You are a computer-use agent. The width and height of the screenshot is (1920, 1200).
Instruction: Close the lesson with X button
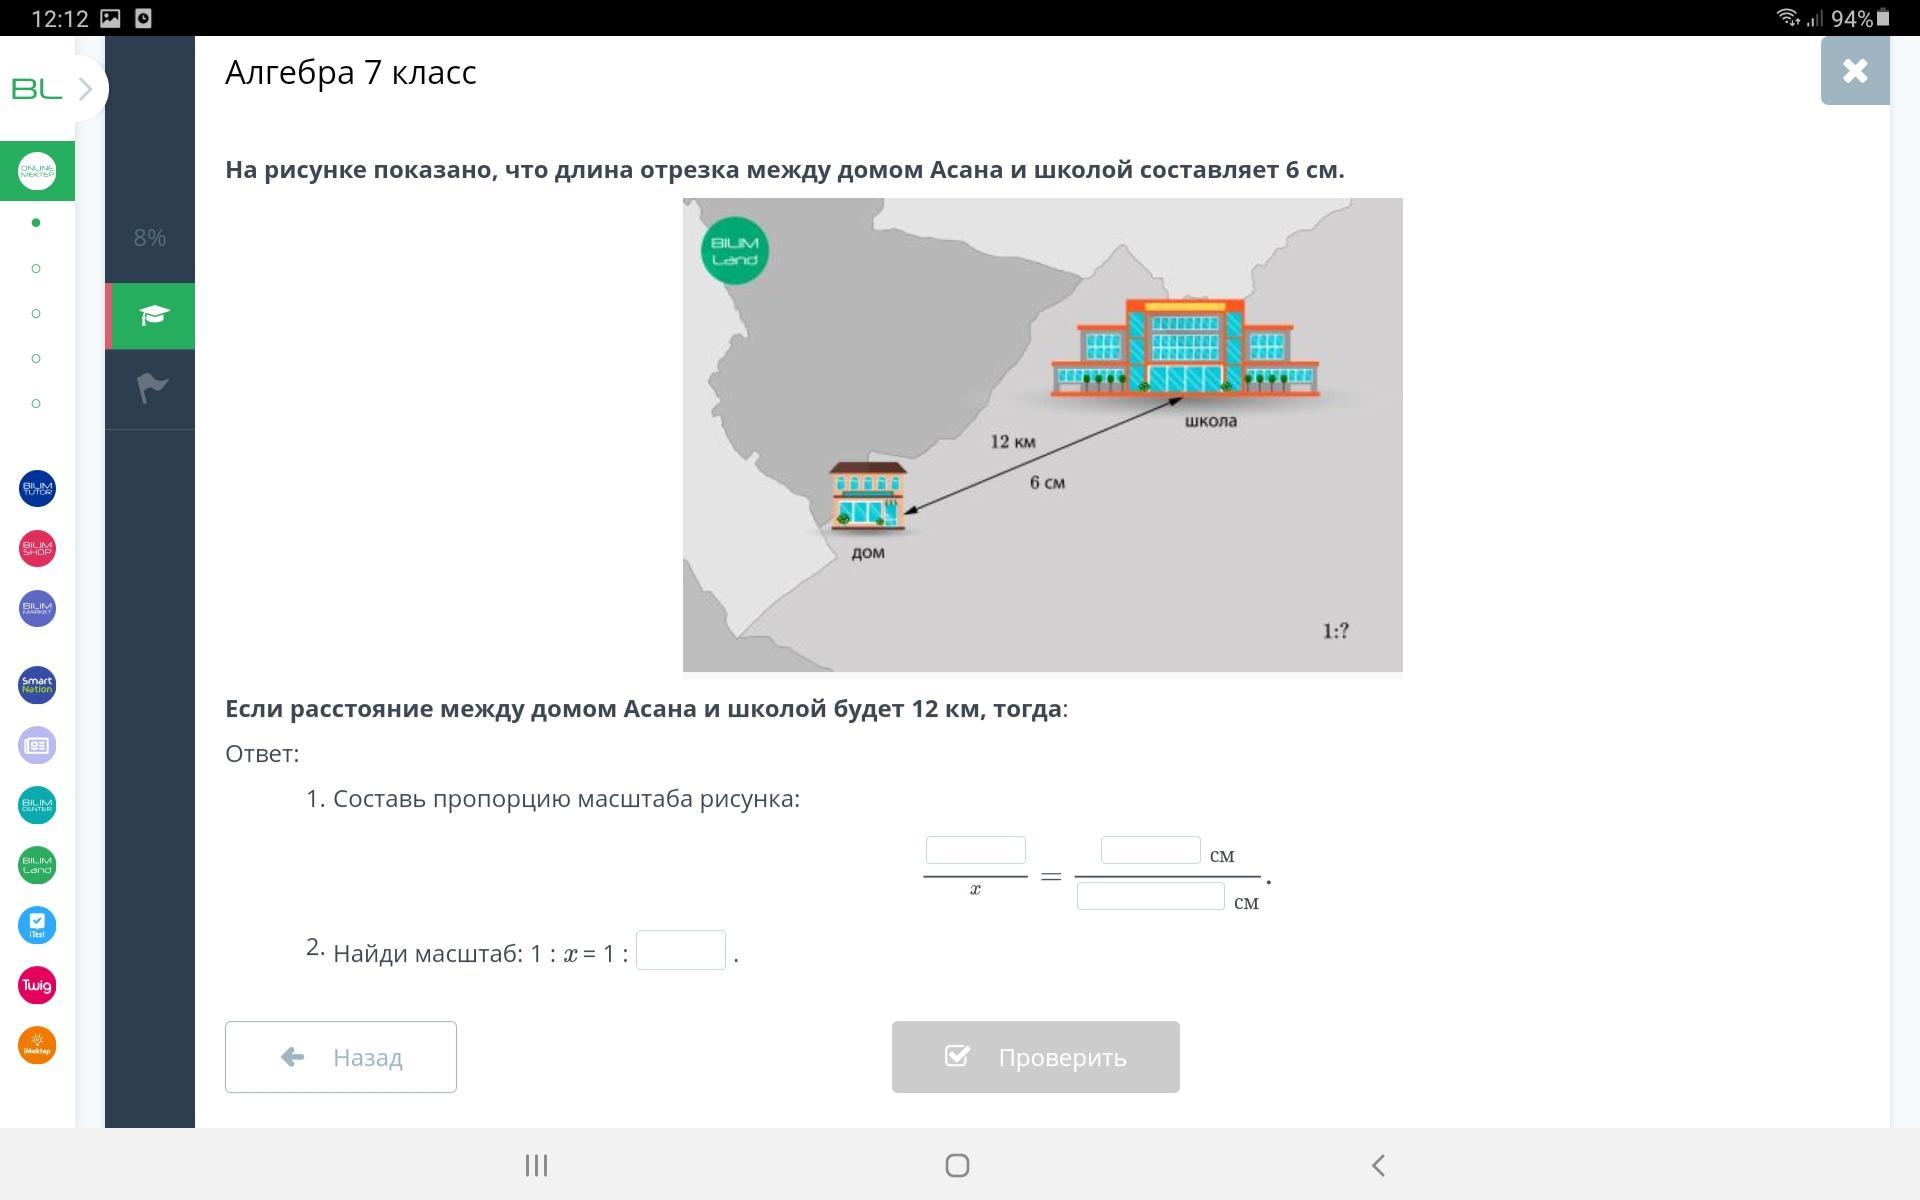click(1854, 71)
